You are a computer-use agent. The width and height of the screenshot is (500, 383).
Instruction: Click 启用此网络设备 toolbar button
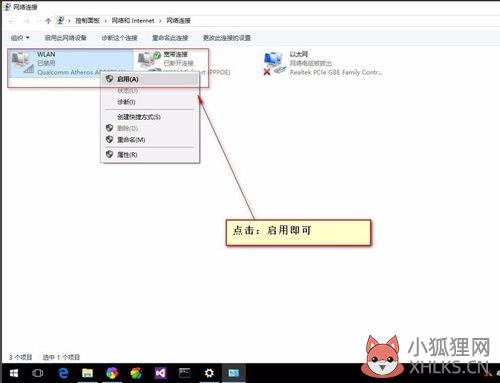pyautogui.click(x=66, y=38)
